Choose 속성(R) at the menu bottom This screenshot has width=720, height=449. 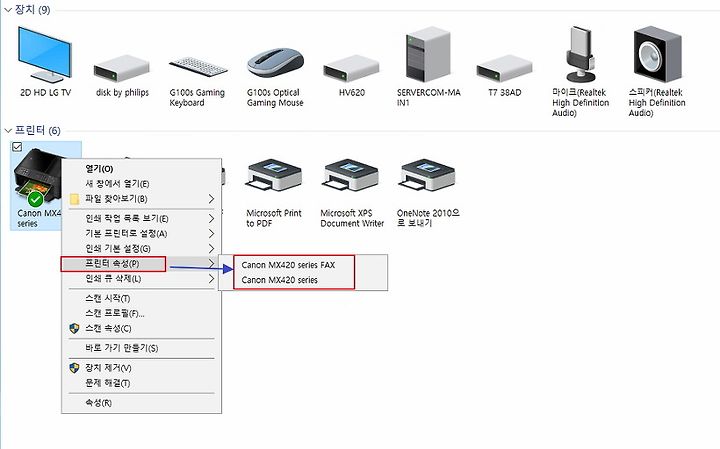click(141, 403)
